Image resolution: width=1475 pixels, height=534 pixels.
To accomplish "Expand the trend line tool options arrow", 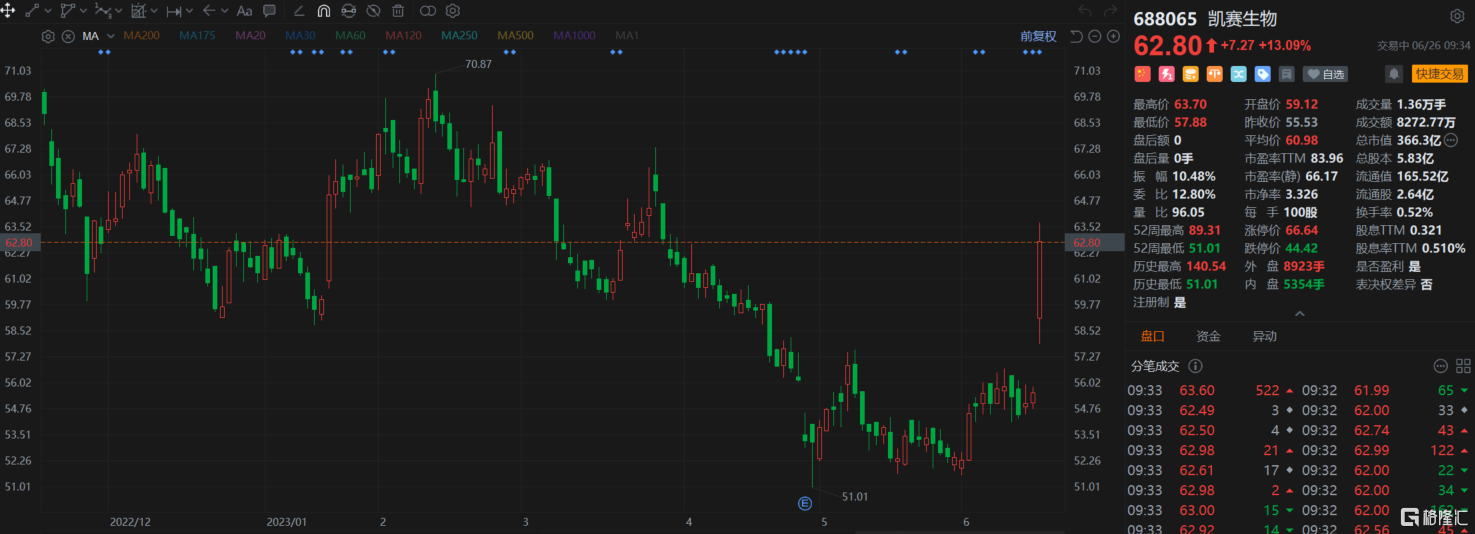I will click(x=48, y=11).
